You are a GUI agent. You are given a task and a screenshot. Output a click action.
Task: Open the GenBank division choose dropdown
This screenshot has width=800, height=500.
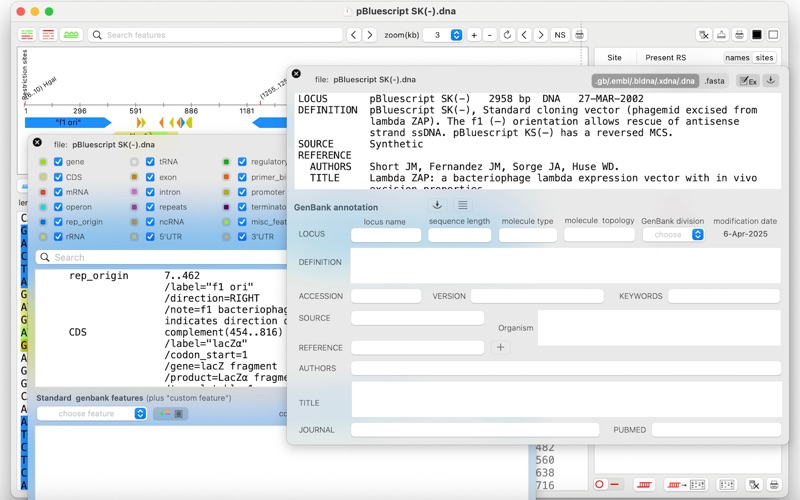click(x=673, y=234)
